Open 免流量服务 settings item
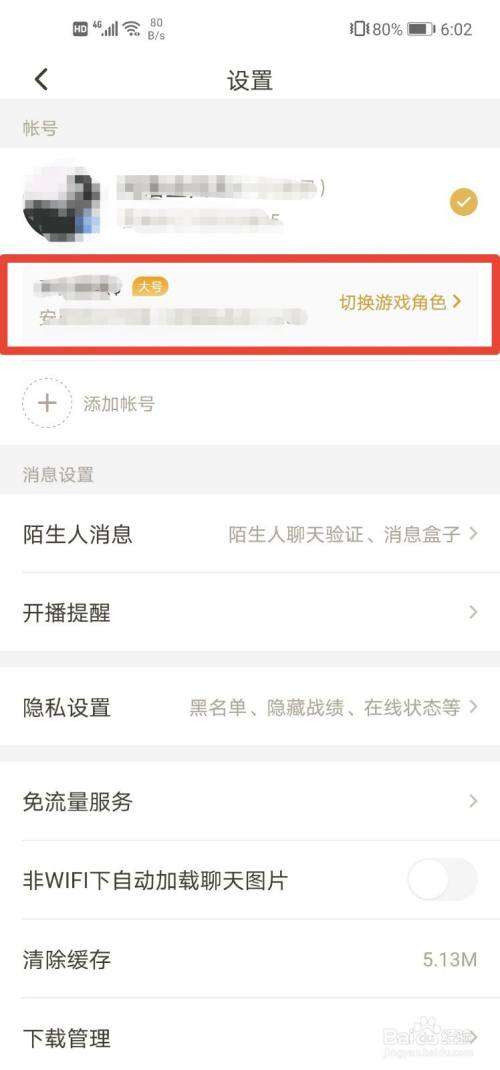 pyautogui.click(x=250, y=801)
